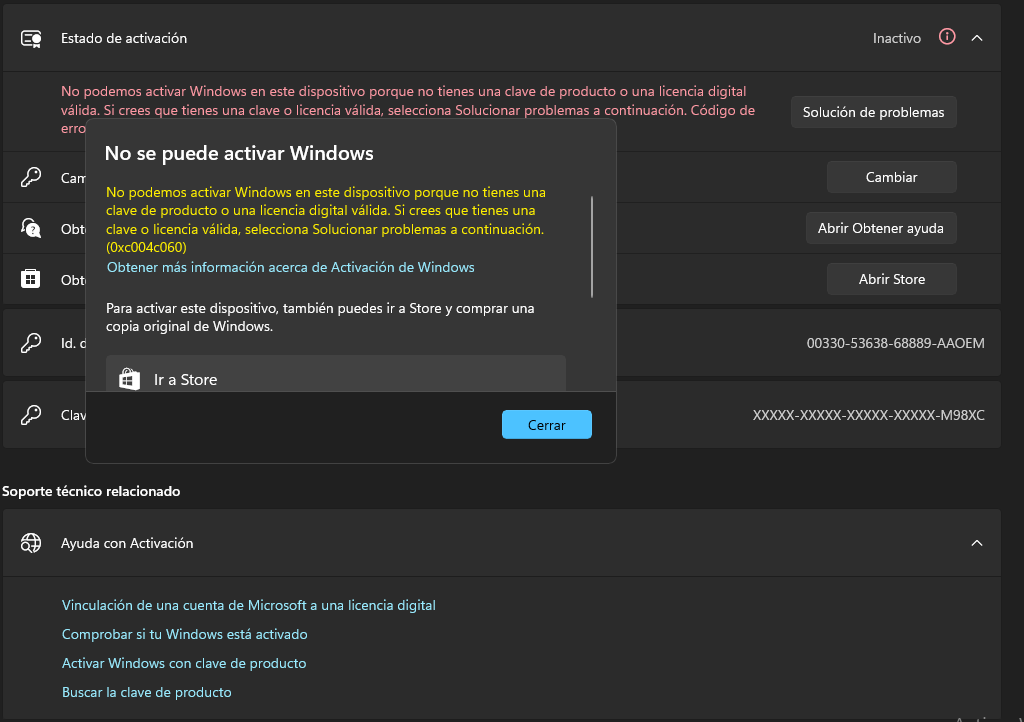Click the key icon in the product key row

(x=31, y=415)
